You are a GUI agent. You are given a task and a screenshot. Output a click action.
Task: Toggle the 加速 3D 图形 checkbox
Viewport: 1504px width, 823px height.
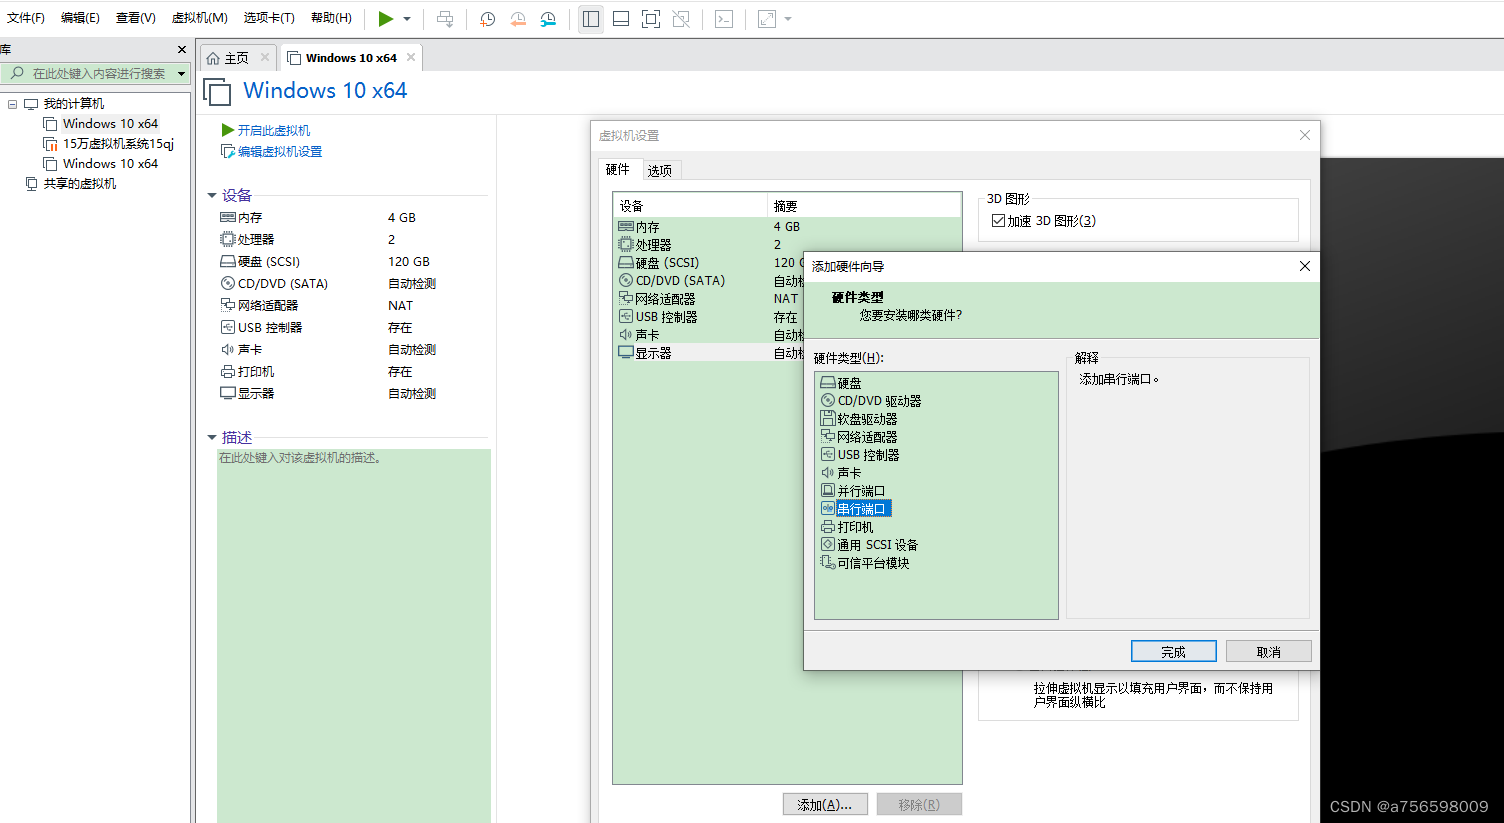(998, 221)
